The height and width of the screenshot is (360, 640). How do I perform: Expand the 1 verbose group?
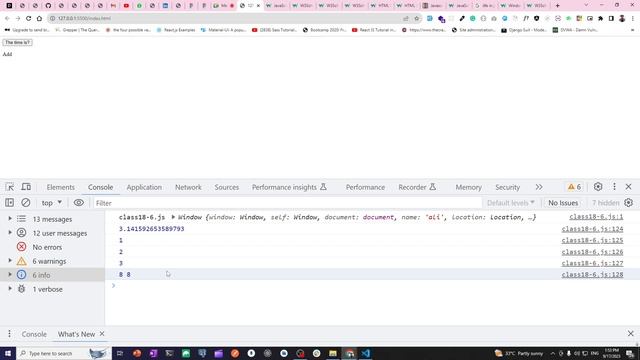point(10,289)
